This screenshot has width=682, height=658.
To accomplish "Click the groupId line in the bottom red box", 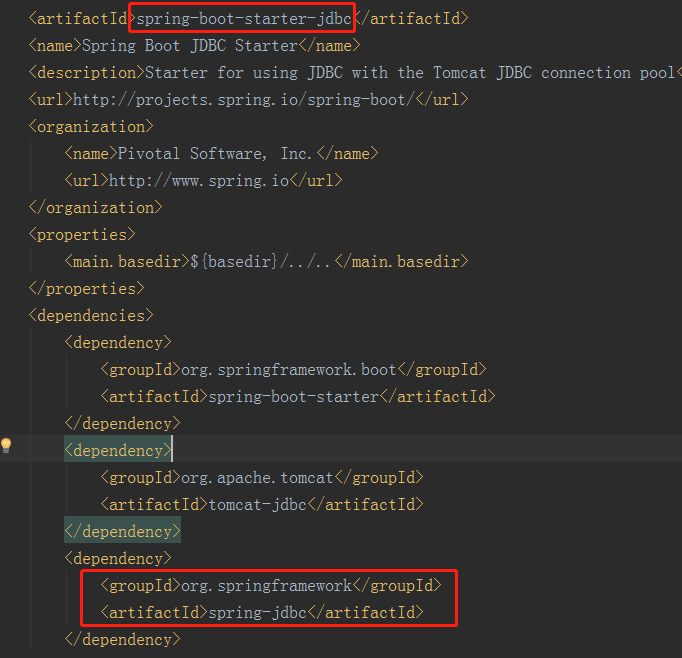I will pyautogui.click(x=267, y=586).
